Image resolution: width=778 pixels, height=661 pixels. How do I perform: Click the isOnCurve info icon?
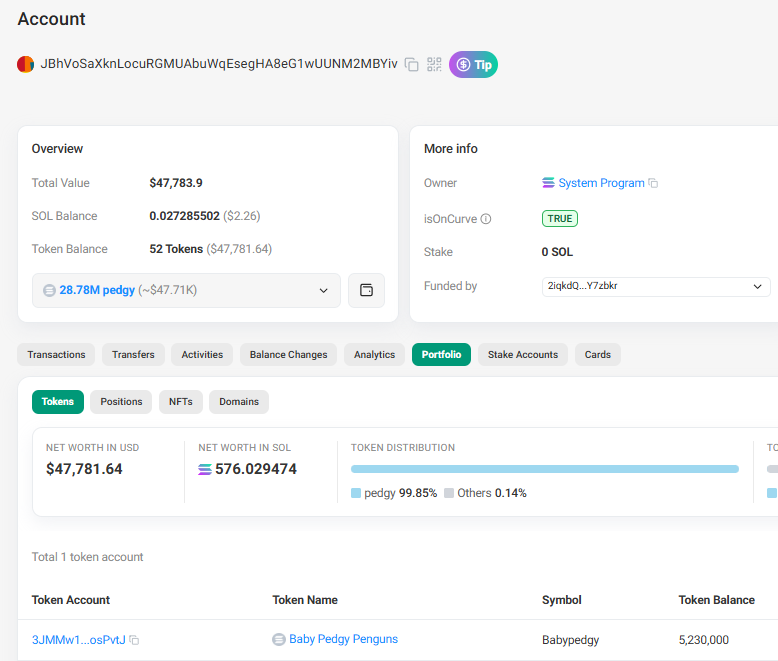[486, 219]
